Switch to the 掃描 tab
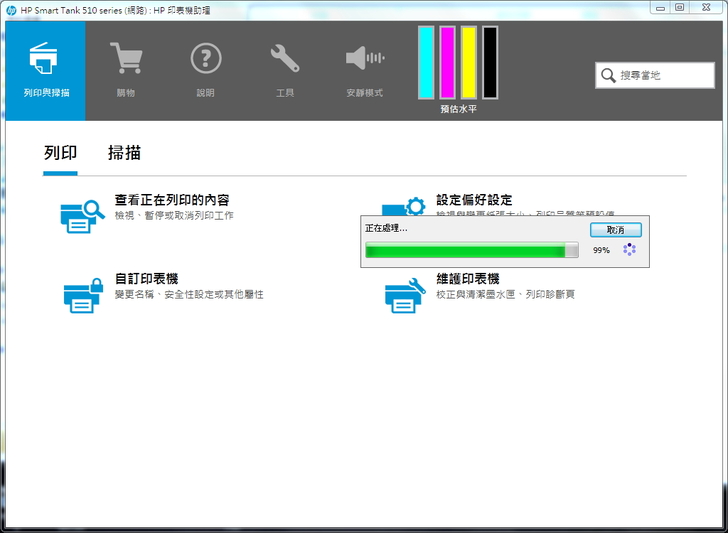Image resolution: width=728 pixels, height=533 pixels. 124,153
